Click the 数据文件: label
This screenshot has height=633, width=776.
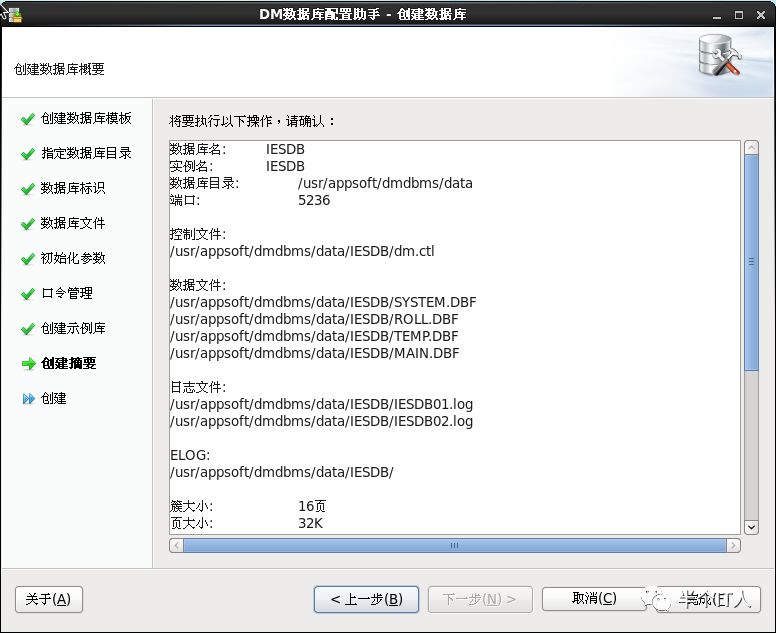pyautogui.click(x=198, y=285)
